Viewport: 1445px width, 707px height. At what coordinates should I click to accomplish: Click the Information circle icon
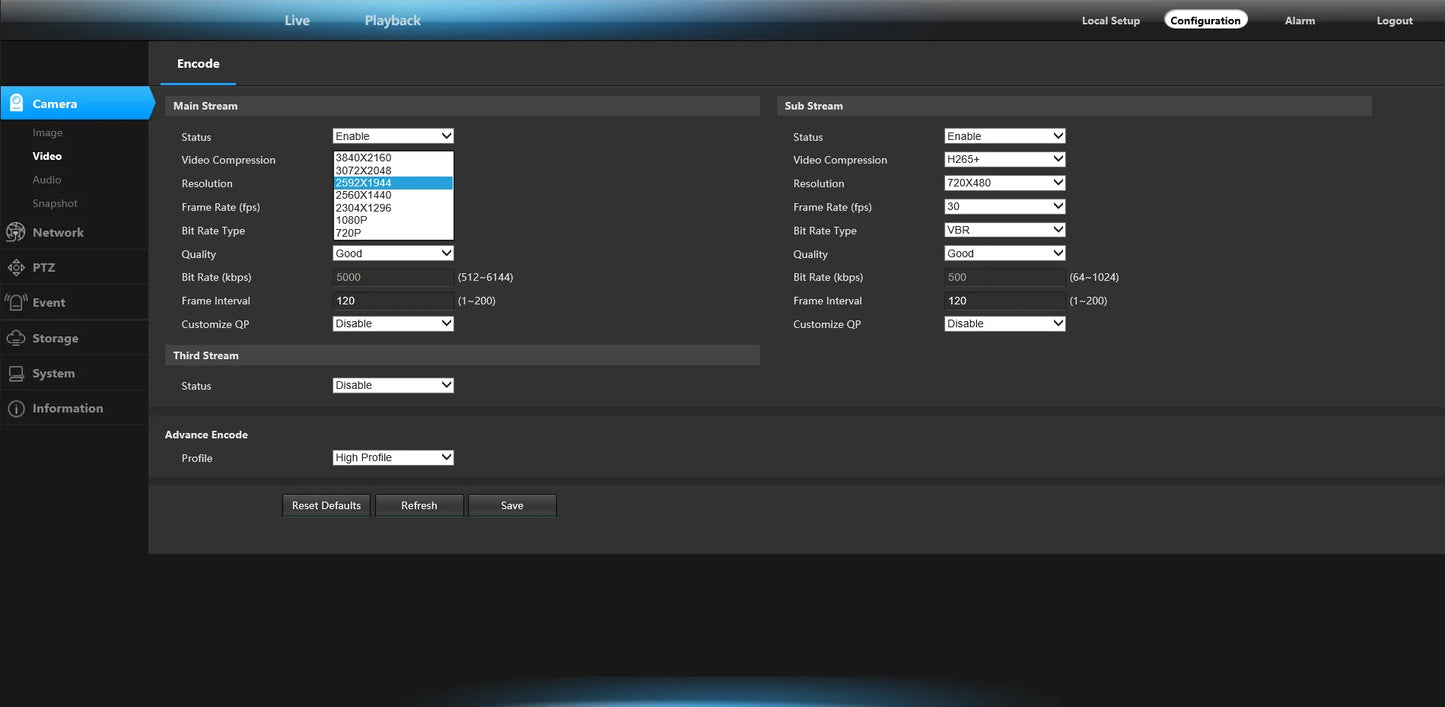pyautogui.click(x=16, y=409)
